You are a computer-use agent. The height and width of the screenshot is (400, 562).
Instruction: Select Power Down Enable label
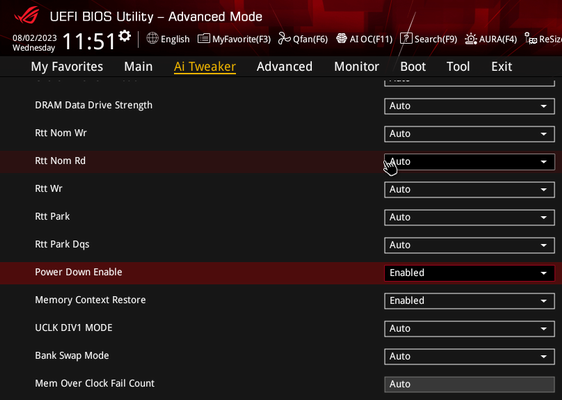(x=78, y=272)
